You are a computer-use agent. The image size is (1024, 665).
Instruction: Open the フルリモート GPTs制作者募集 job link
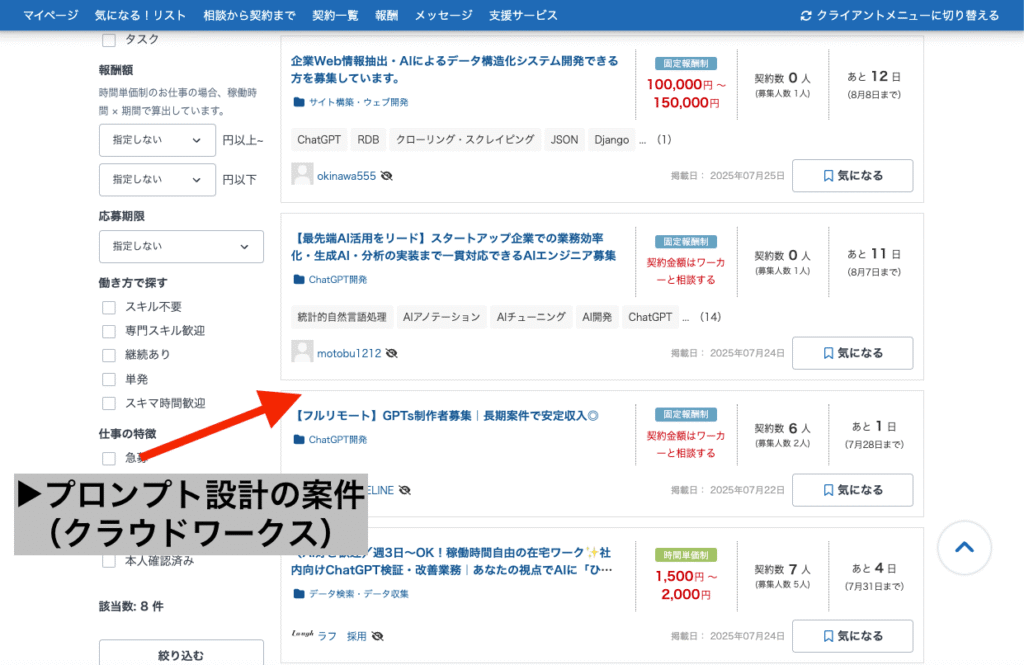tap(446, 415)
